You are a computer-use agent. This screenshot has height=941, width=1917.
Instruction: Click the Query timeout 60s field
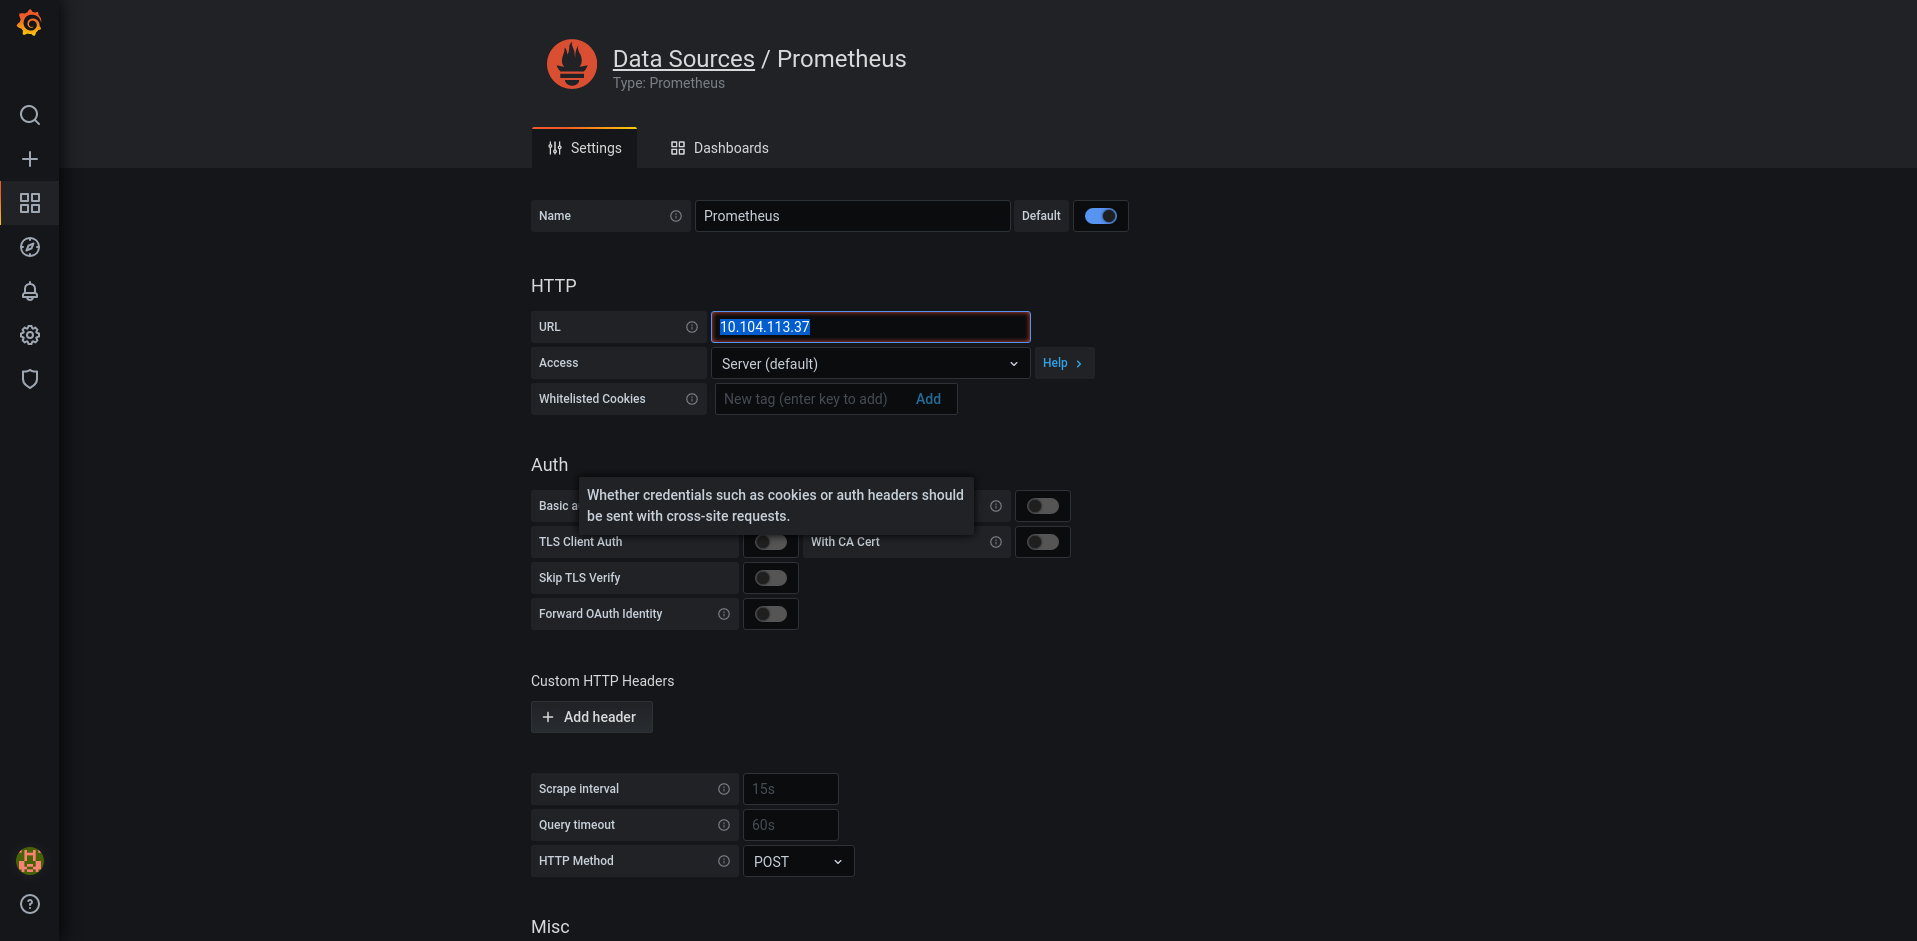[791, 825]
